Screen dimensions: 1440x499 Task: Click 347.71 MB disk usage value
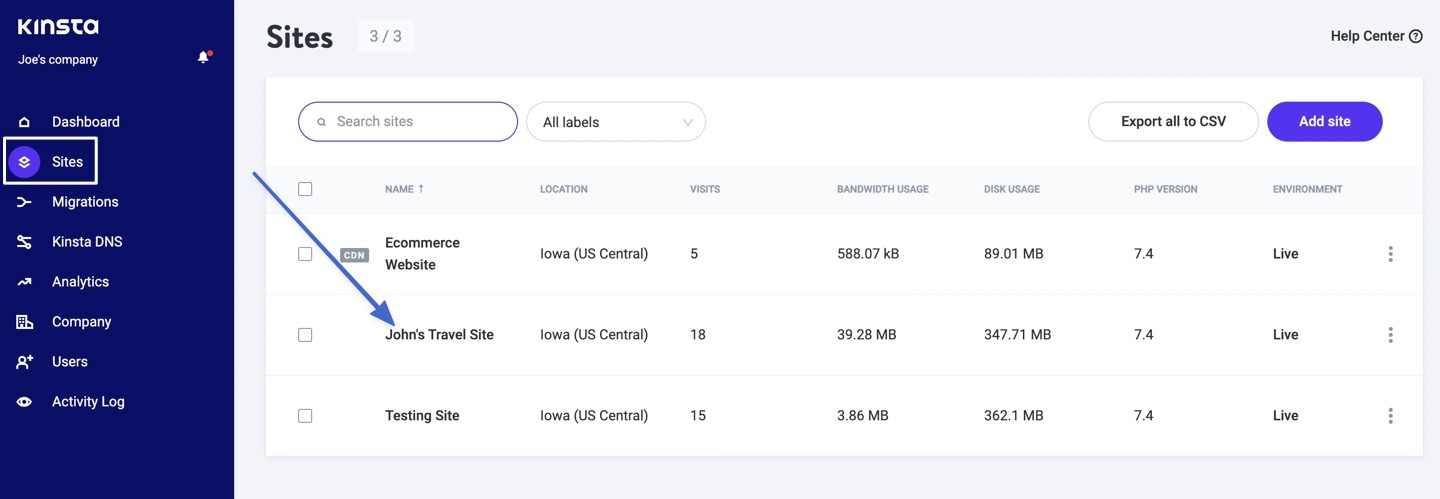[x=1017, y=335]
